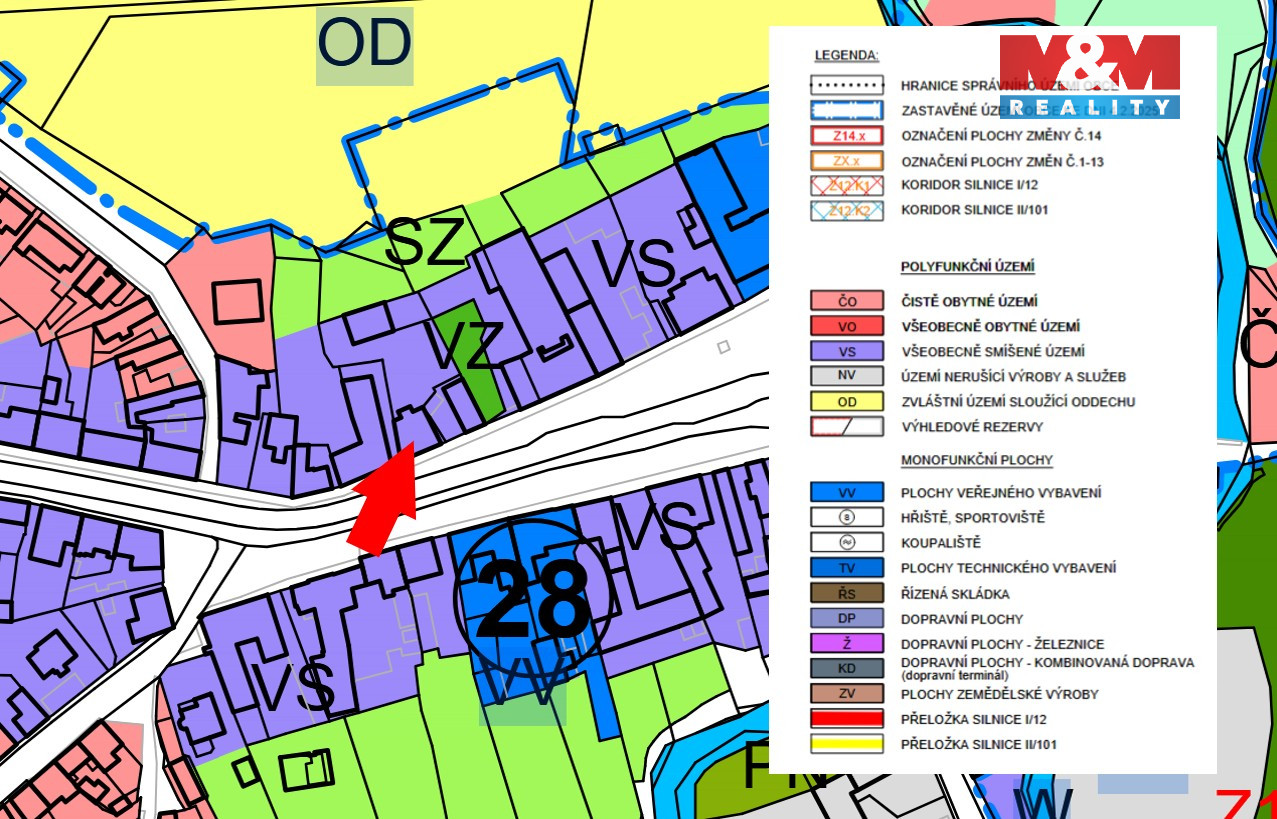
Task: Click the Koridor silnice I/12 legend symbol
Action: click(846, 185)
